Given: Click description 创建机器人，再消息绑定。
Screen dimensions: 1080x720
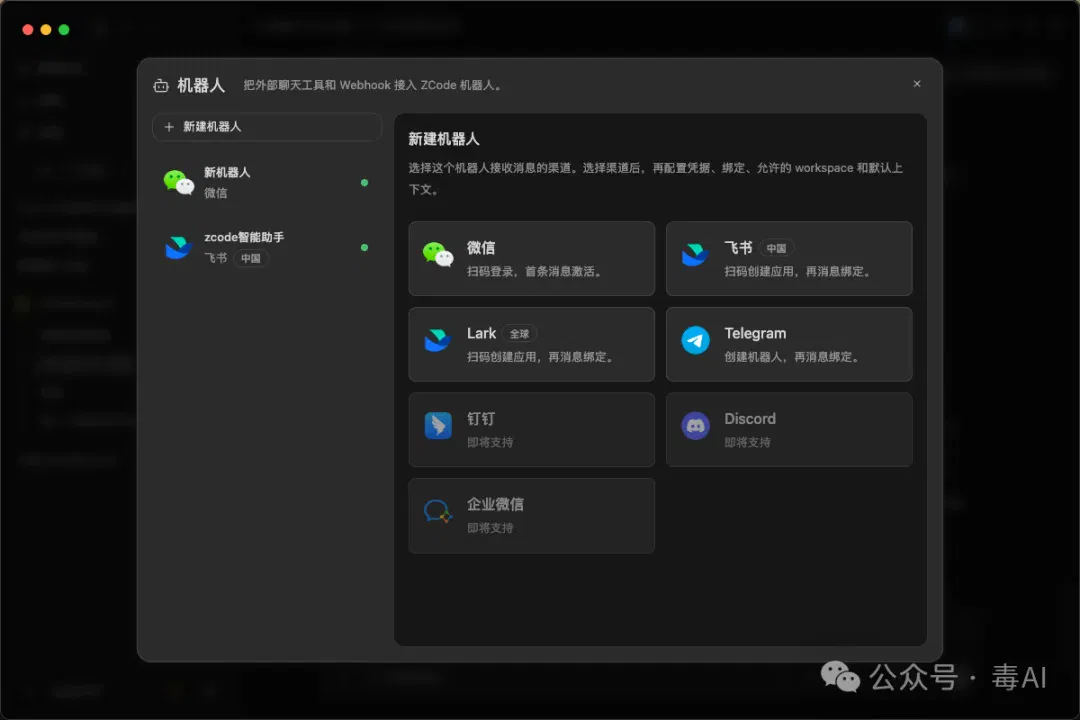Looking at the screenshot, I should tap(793, 357).
